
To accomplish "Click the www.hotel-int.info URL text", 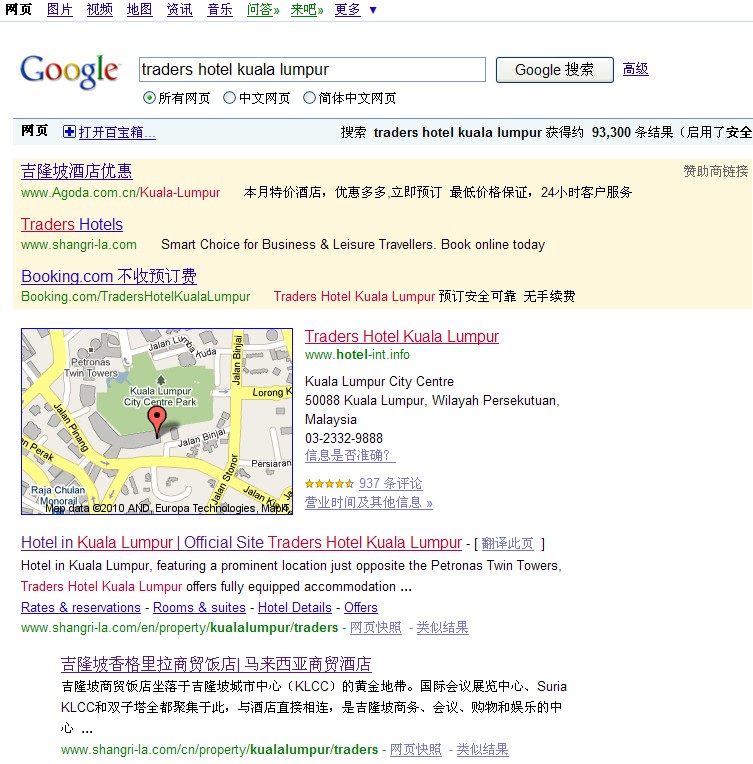I will [357, 355].
